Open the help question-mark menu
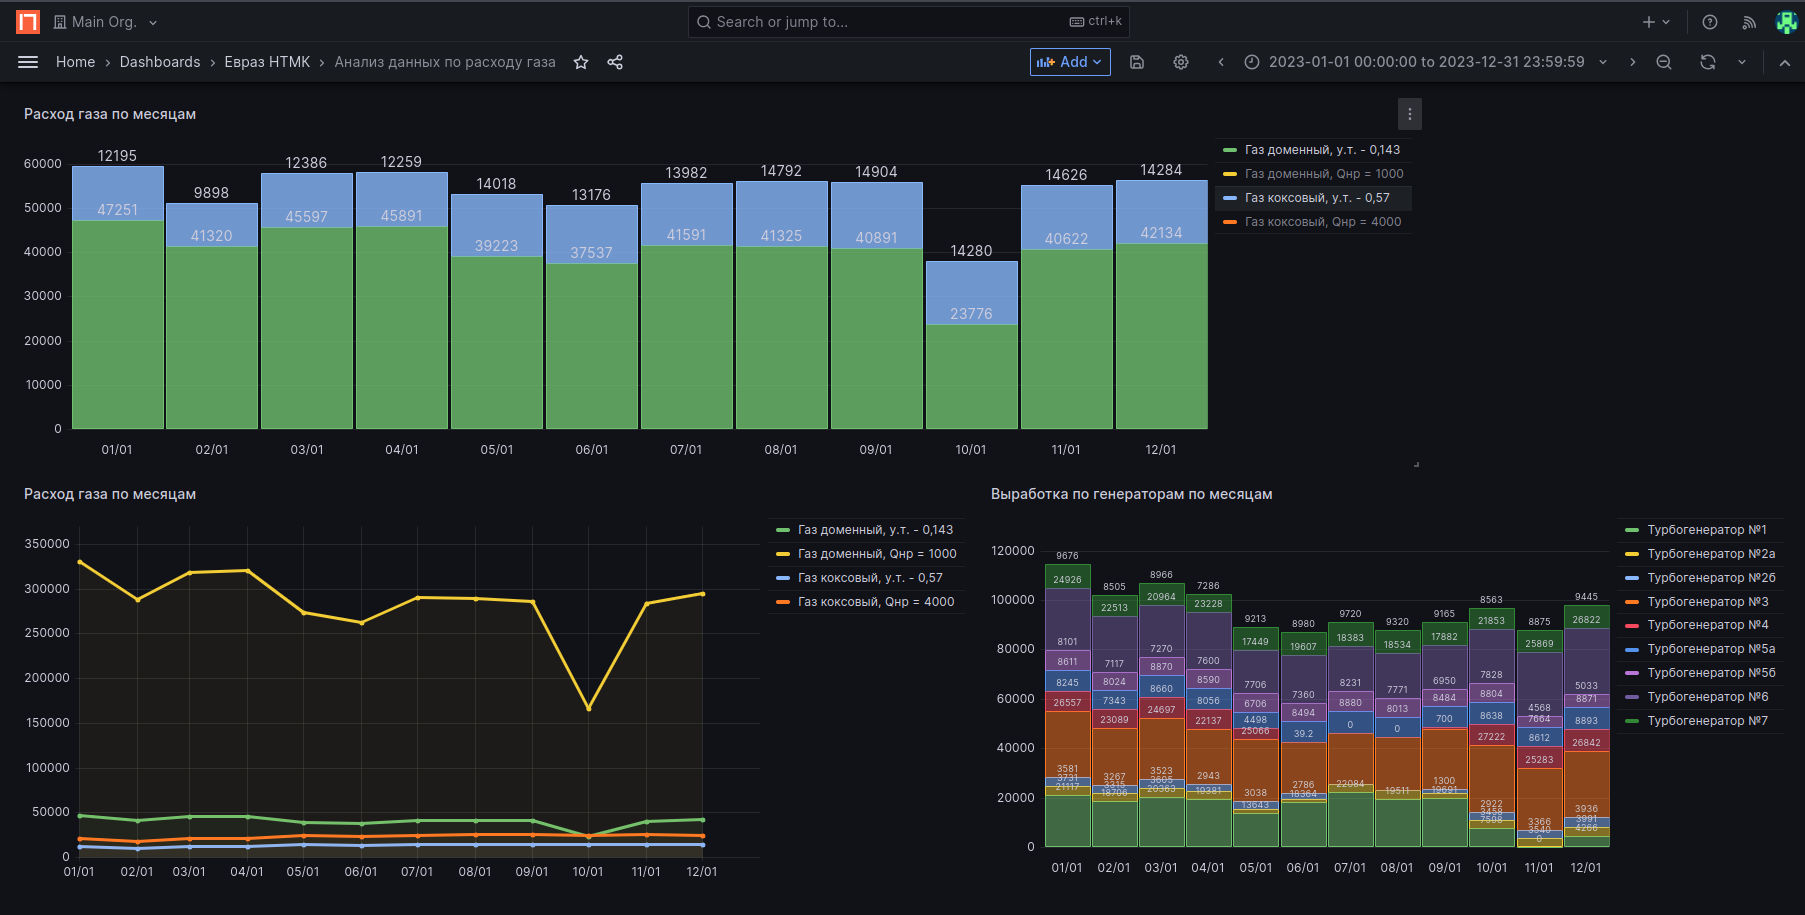 tap(1710, 22)
